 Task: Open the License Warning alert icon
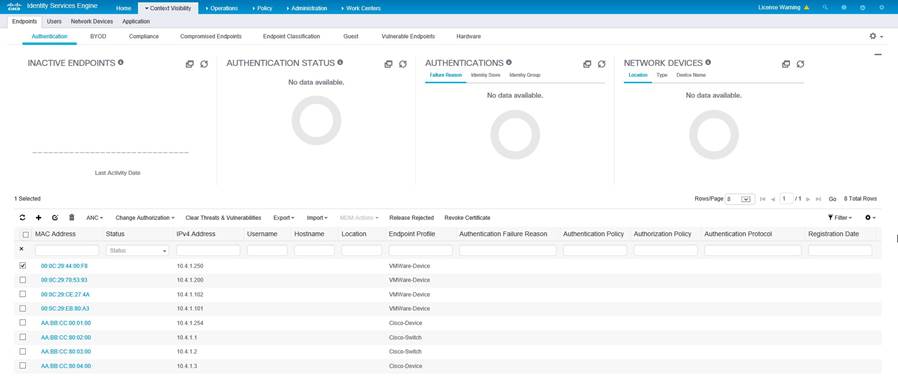pyautogui.click(x=806, y=8)
